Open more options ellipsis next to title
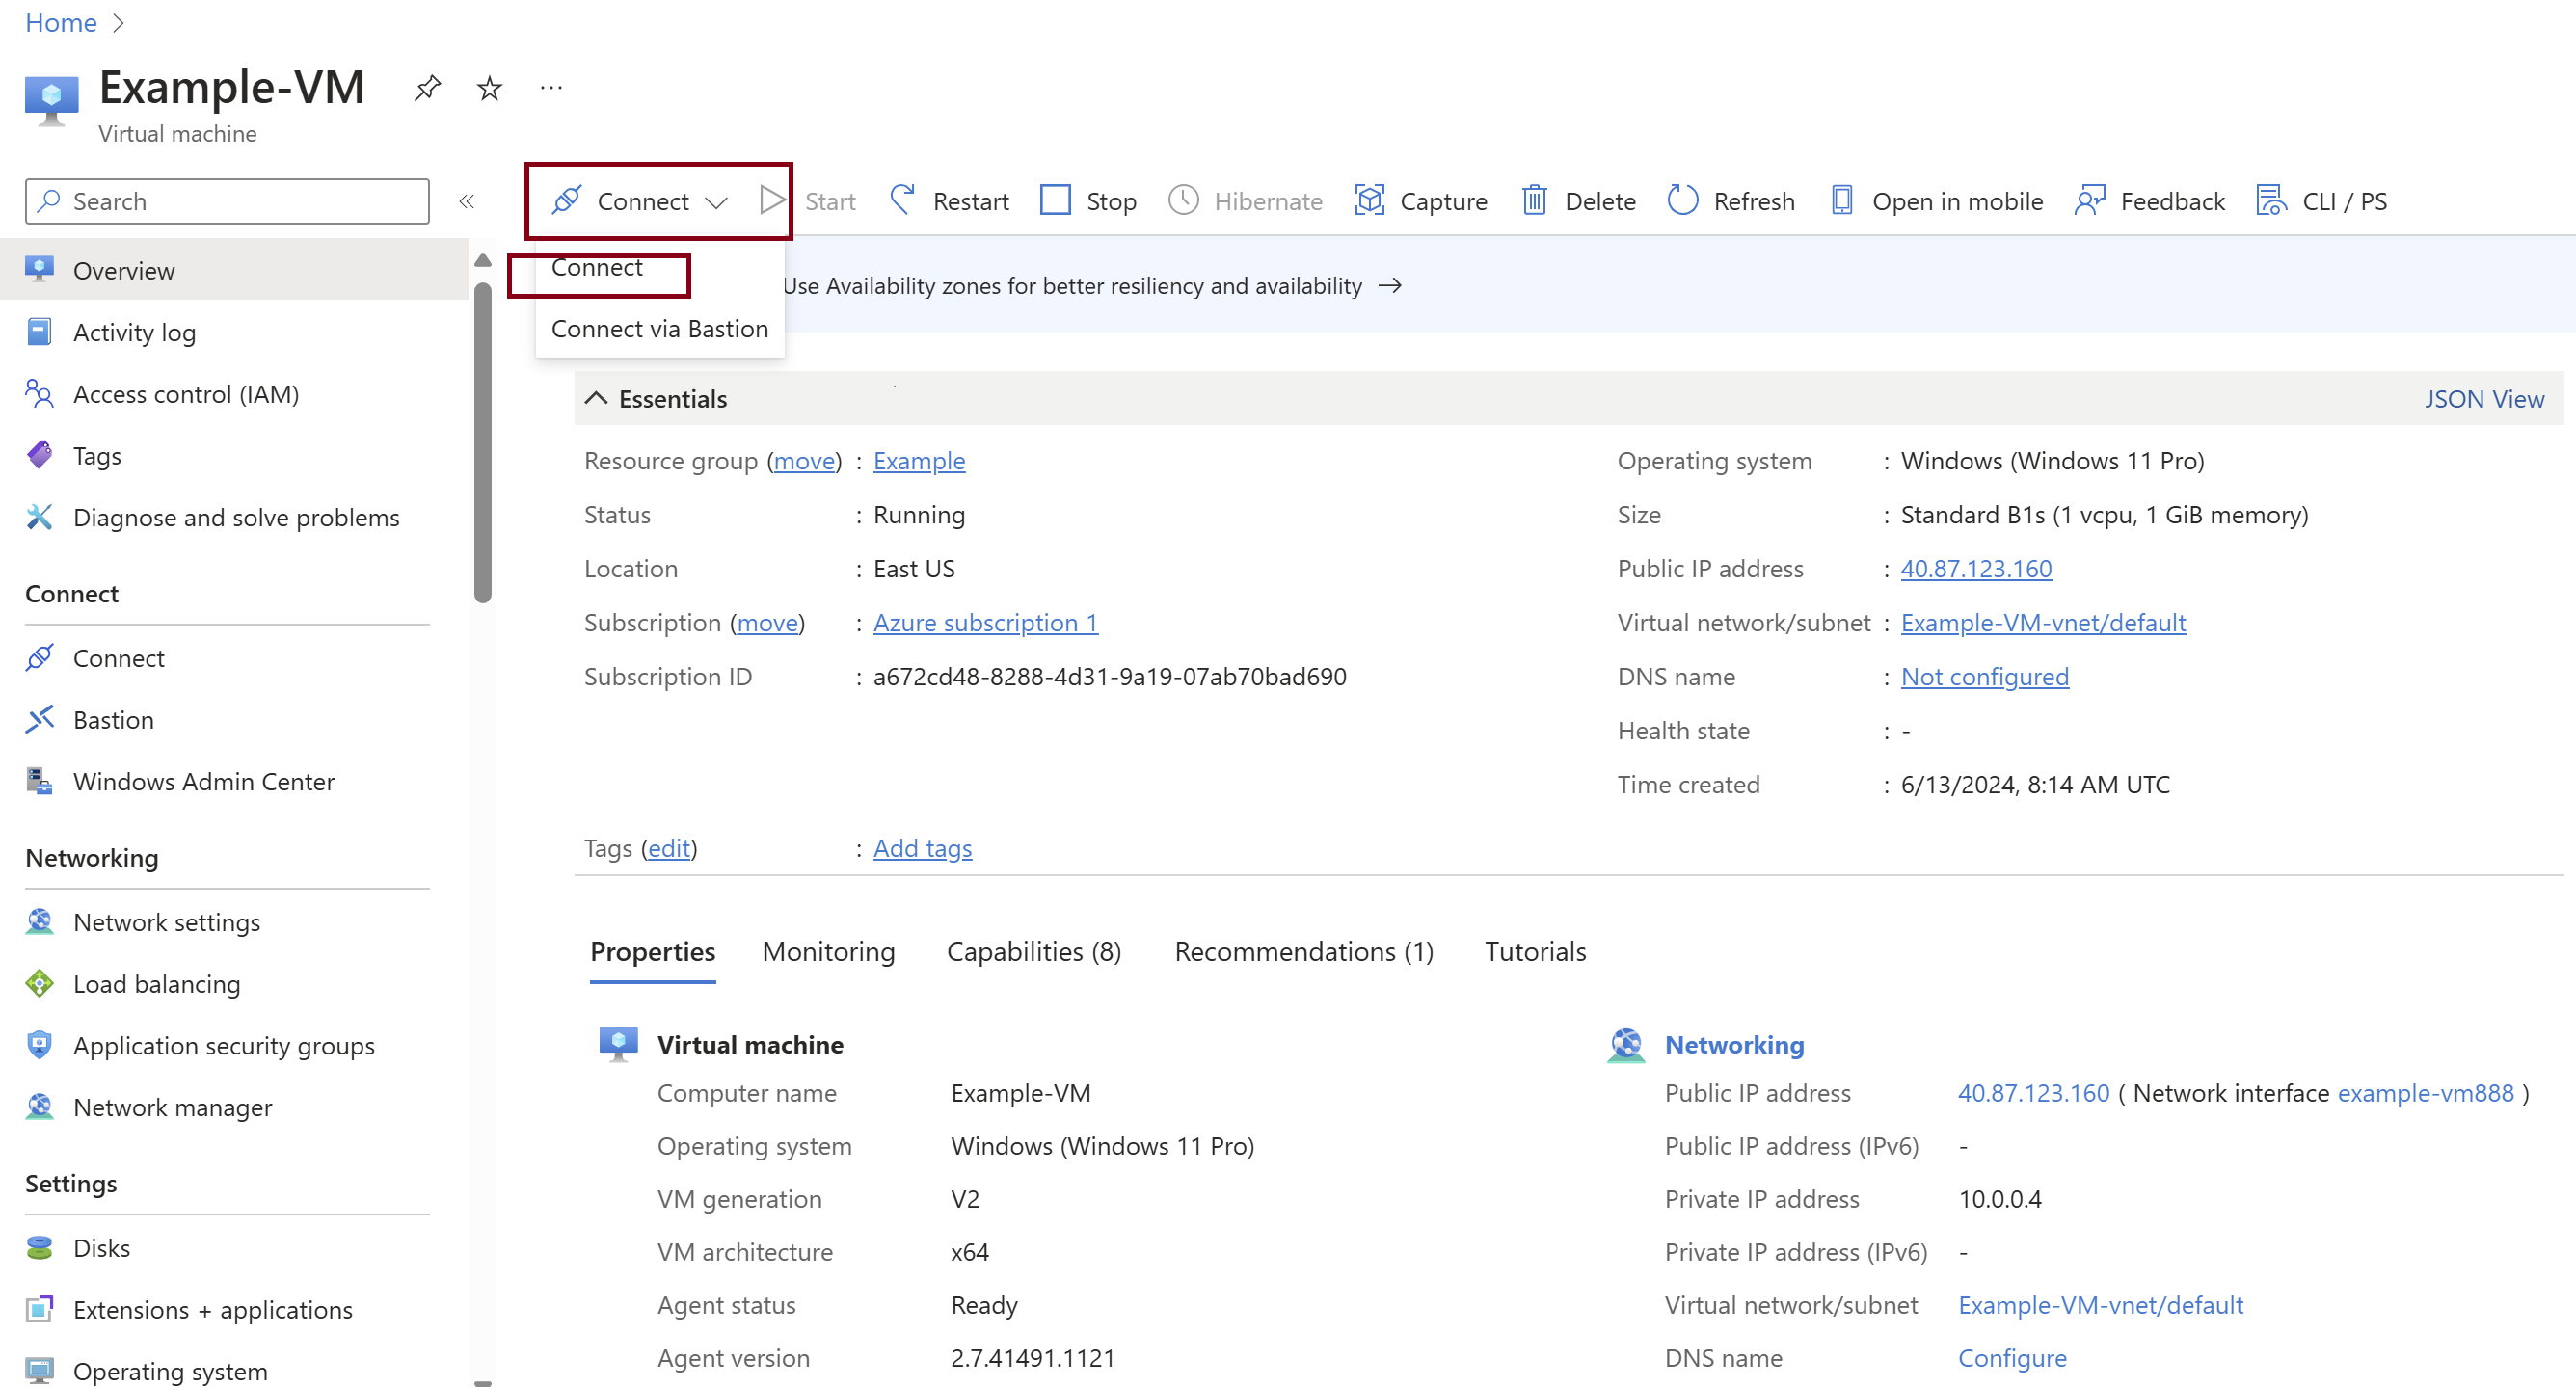Image resolution: width=2576 pixels, height=1387 pixels. [x=551, y=88]
